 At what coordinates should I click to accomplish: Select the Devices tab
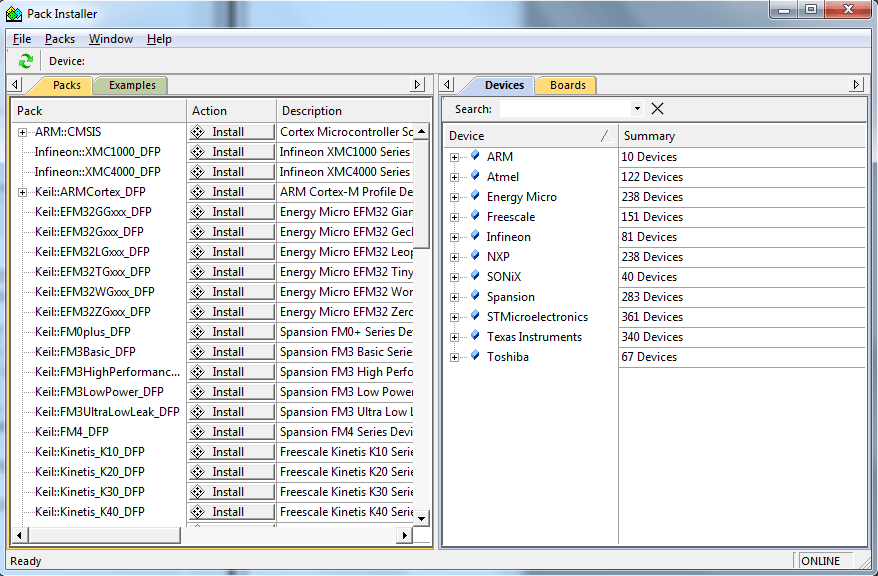click(504, 85)
